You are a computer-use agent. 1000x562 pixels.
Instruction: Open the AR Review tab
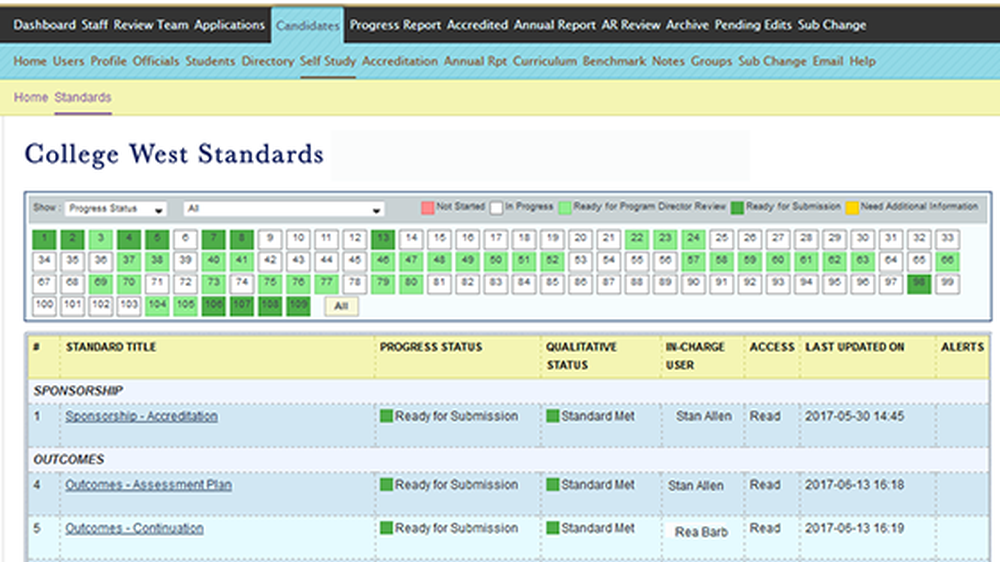click(x=631, y=25)
